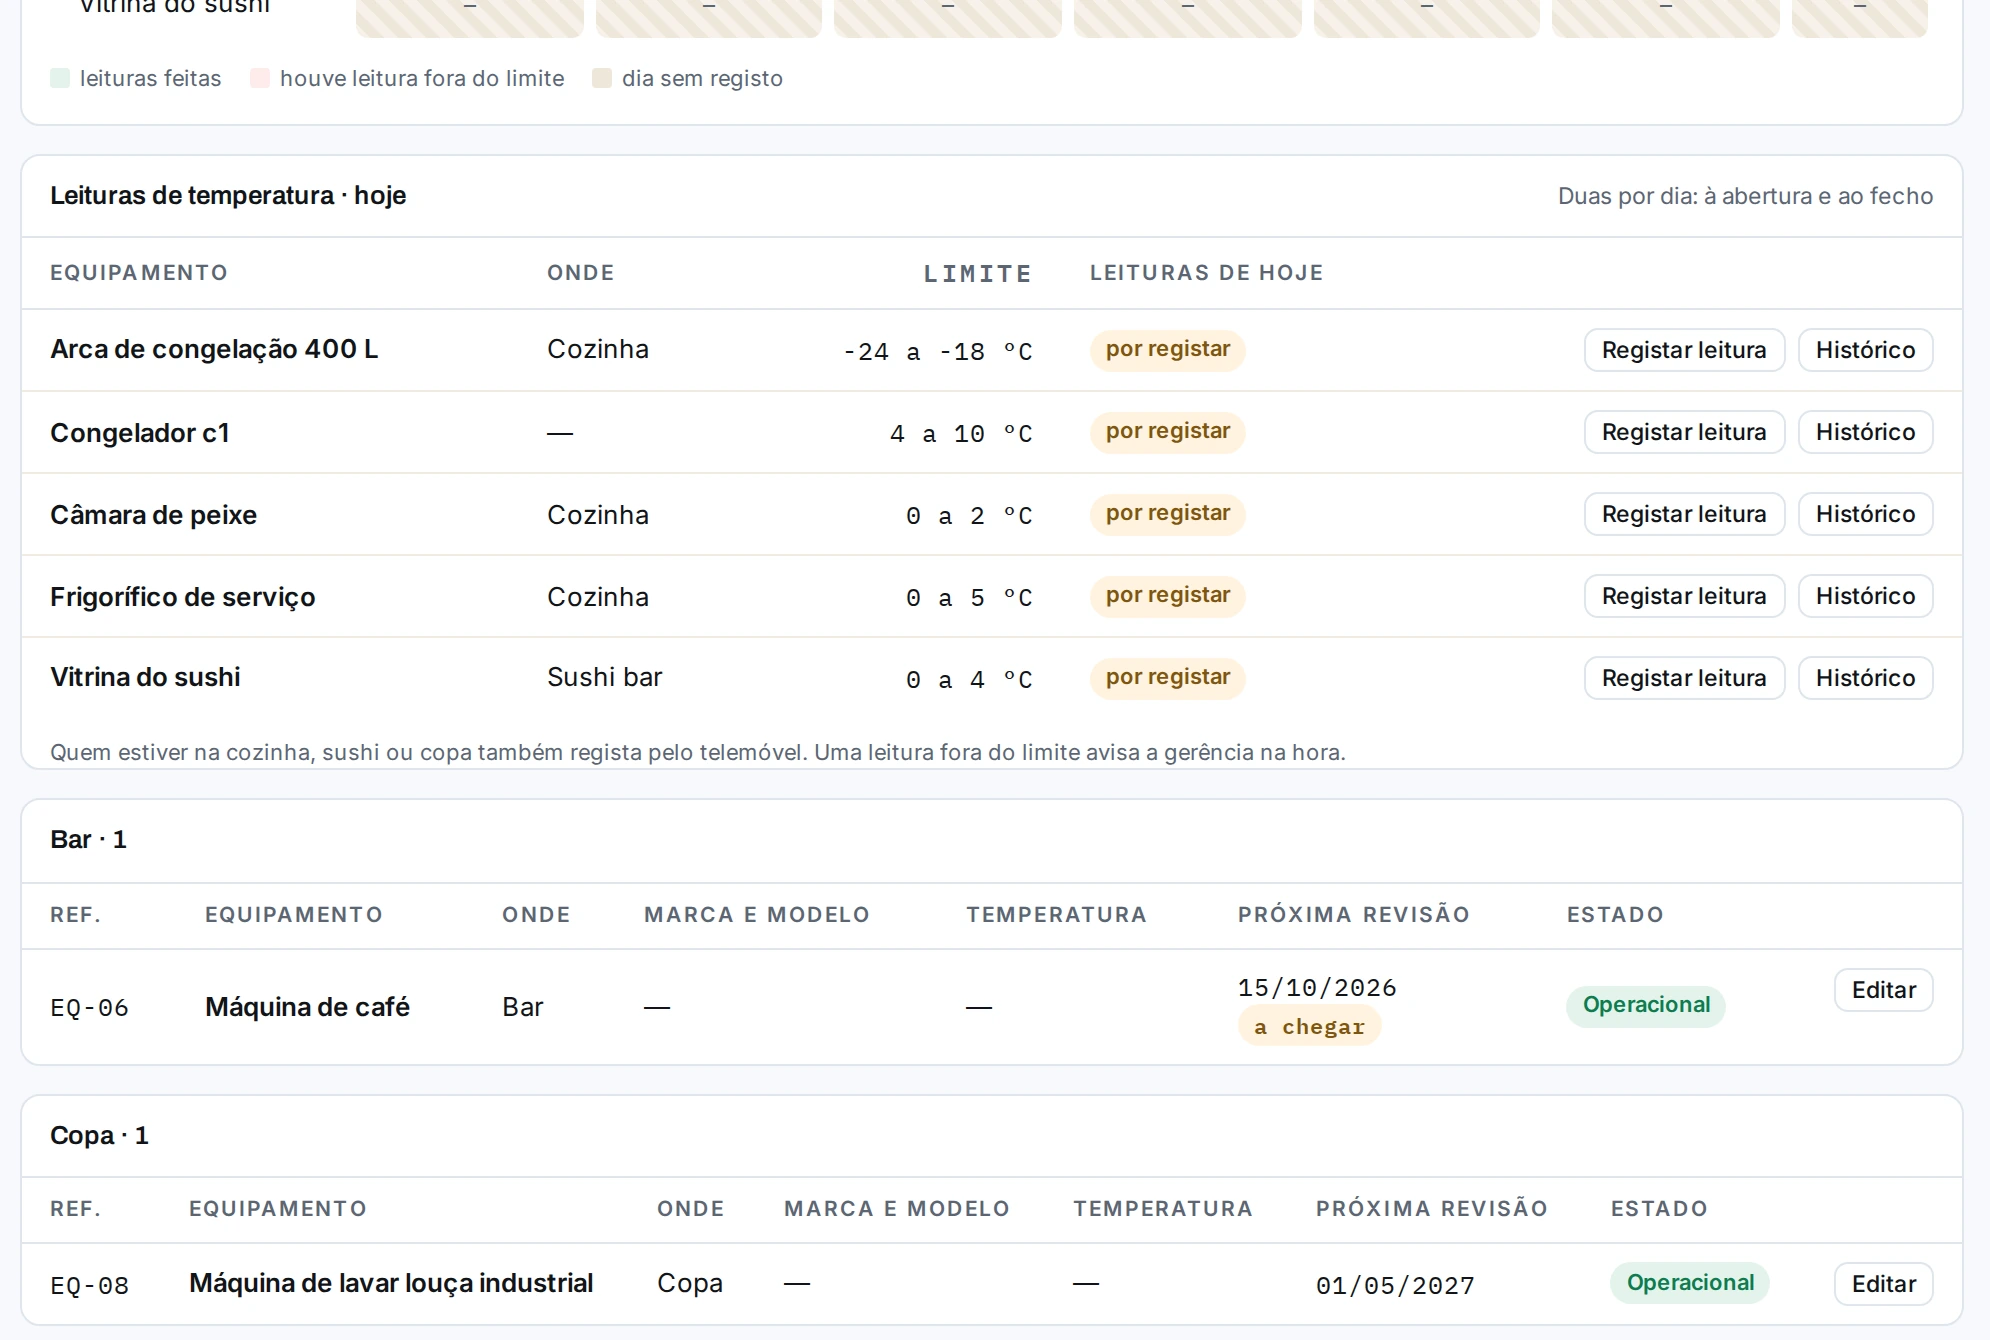Click the Operacional status for Máquina de café
The height and width of the screenshot is (1340, 1990).
tap(1646, 1005)
